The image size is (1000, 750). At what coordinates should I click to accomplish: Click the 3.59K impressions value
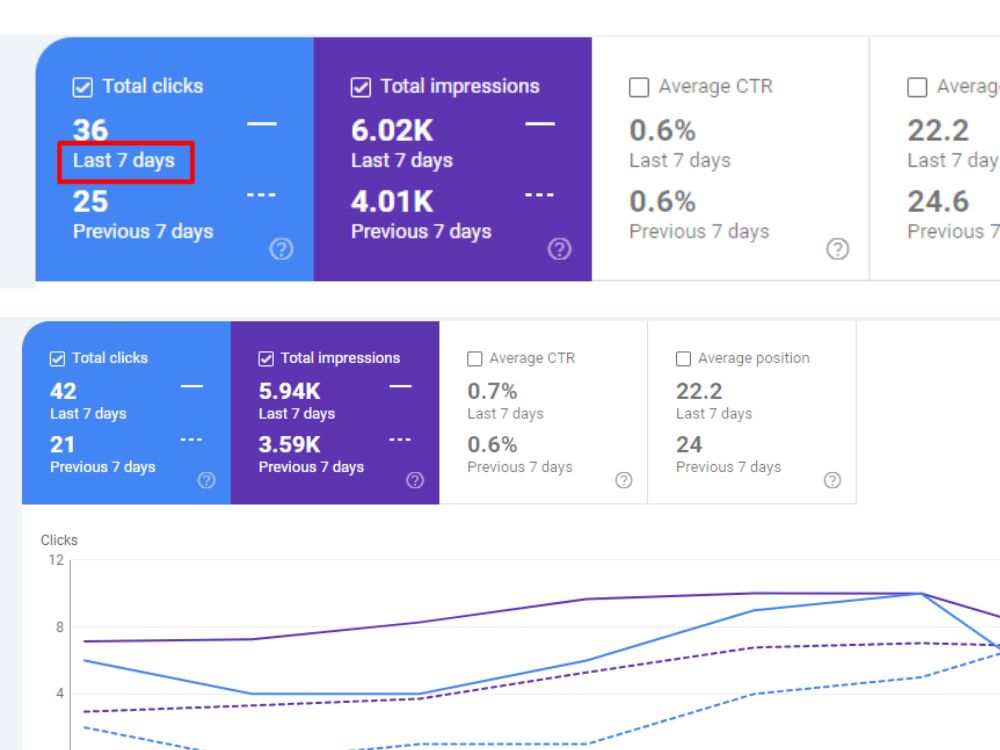[x=290, y=445]
